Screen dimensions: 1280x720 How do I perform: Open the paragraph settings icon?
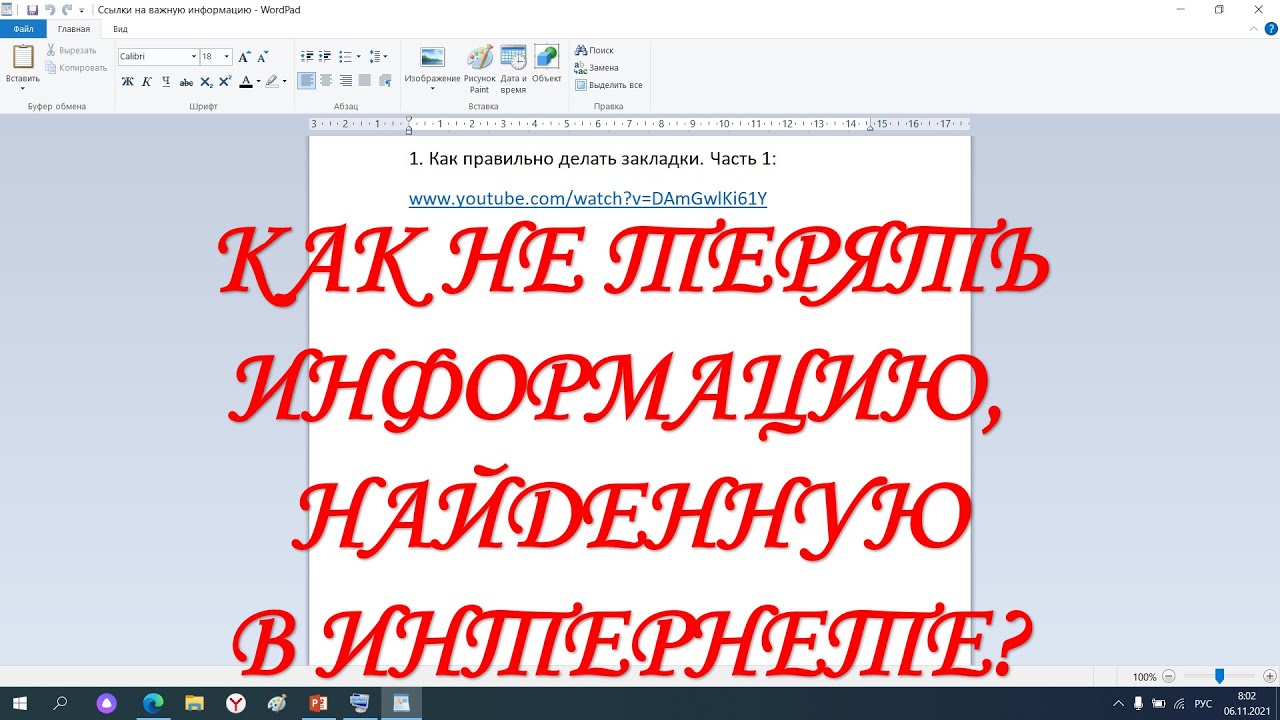click(x=385, y=81)
